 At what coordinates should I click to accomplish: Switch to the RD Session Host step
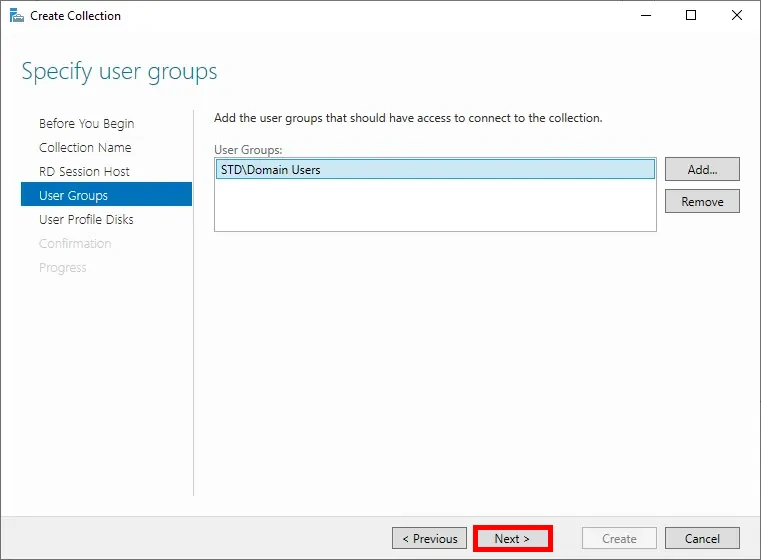pyautogui.click(x=84, y=172)
